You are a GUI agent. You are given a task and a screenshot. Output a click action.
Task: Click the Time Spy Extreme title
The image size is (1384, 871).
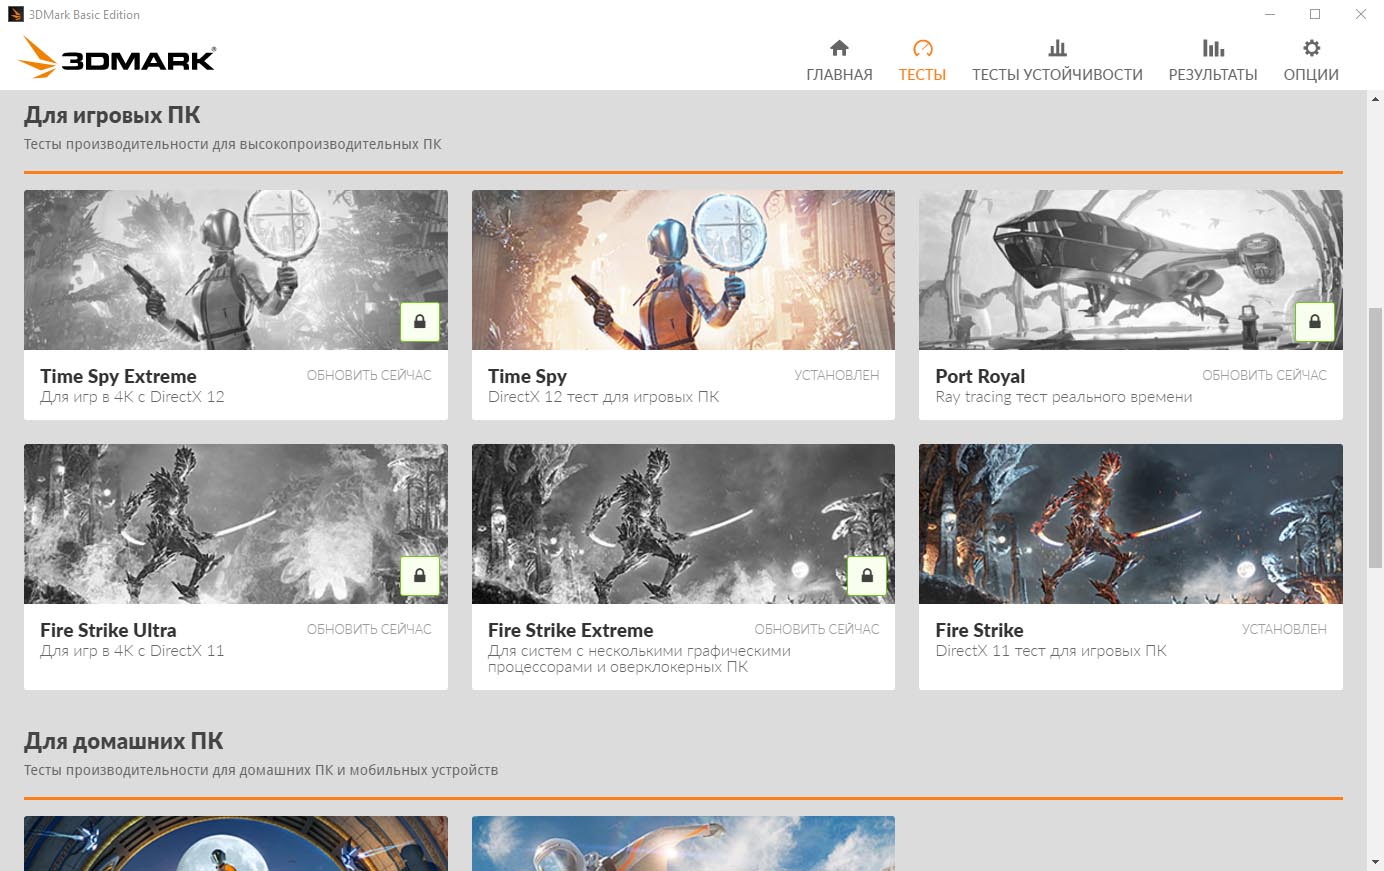118,376
